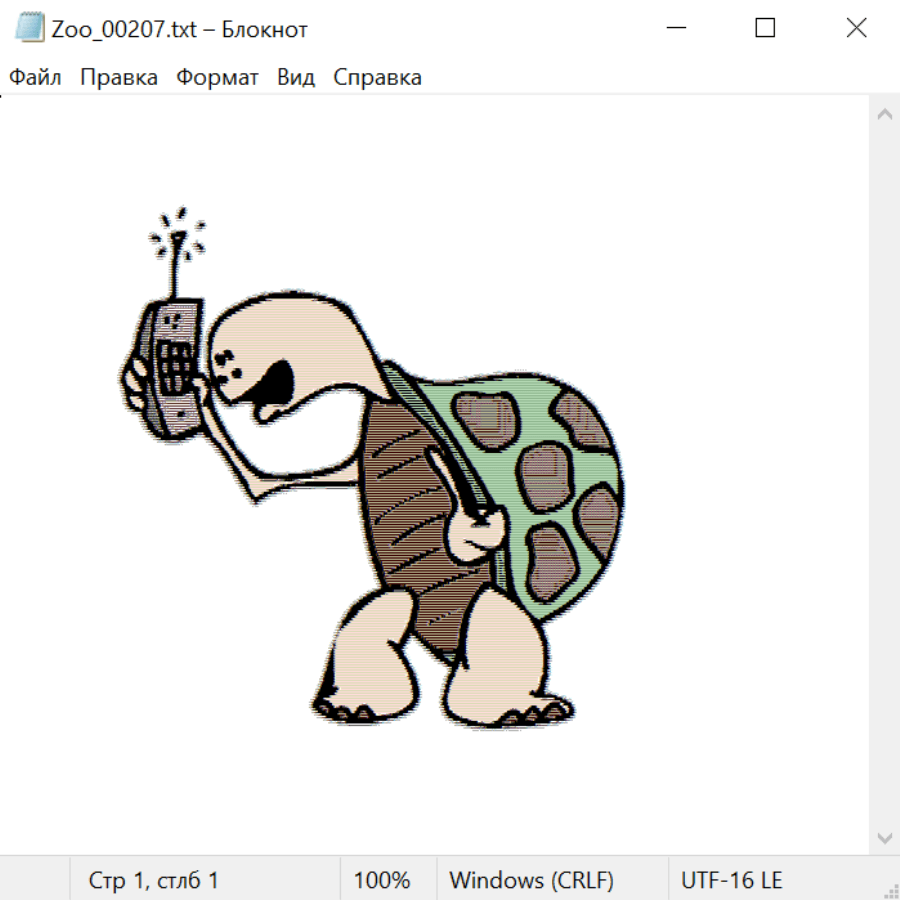This screenshot has height=900, width=900.
Task: Open the Файл menu
Action: [35, 78]
